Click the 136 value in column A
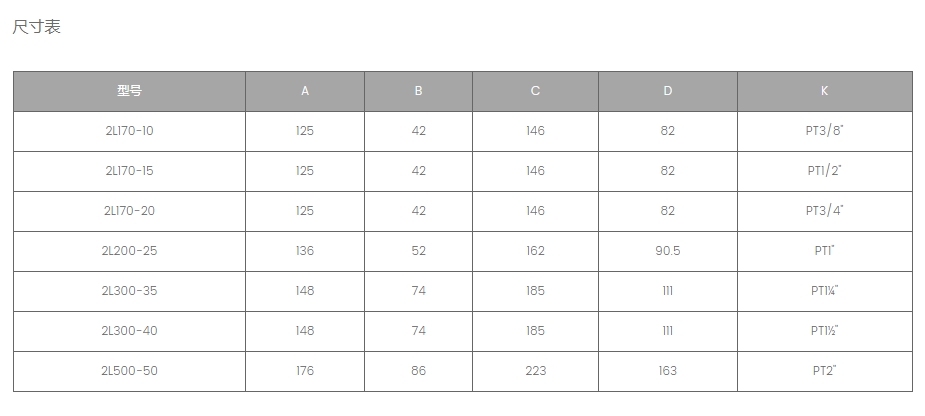Image resolution: width=925 pixels, height=416 pixels. [305, 251]
